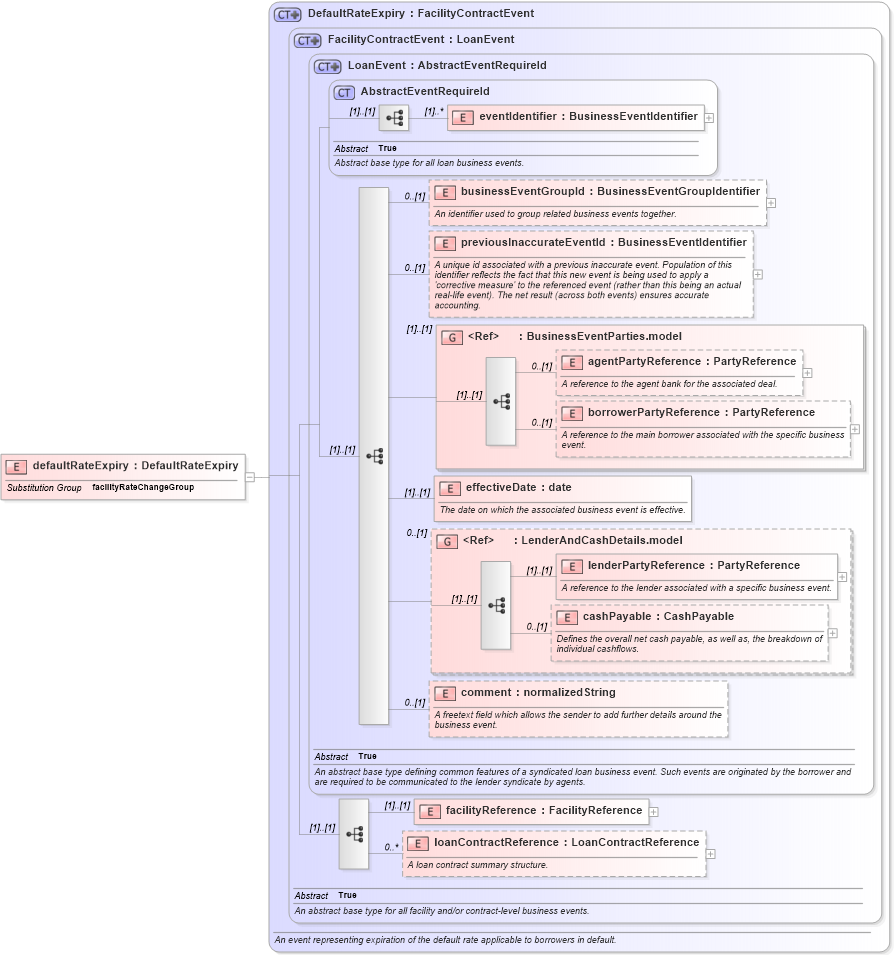Expand eventIdentifier using its plus box
The height and width of the screenshot is (955, 894).
708,117
